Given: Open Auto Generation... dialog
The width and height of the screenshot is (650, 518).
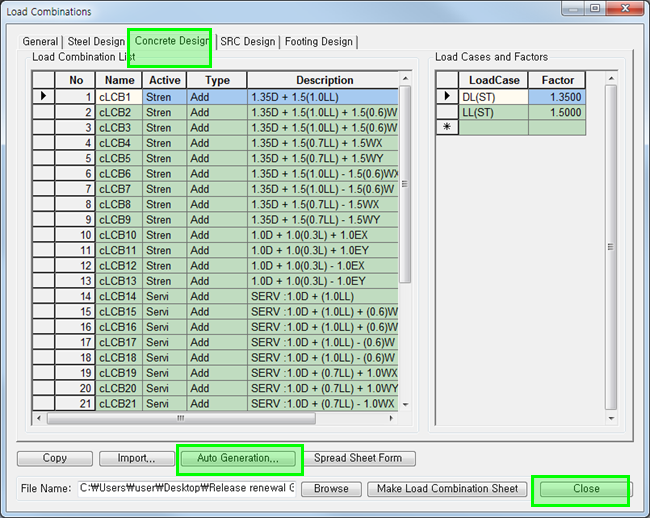Looking at the screenshot, I should [x=238, y=458].
